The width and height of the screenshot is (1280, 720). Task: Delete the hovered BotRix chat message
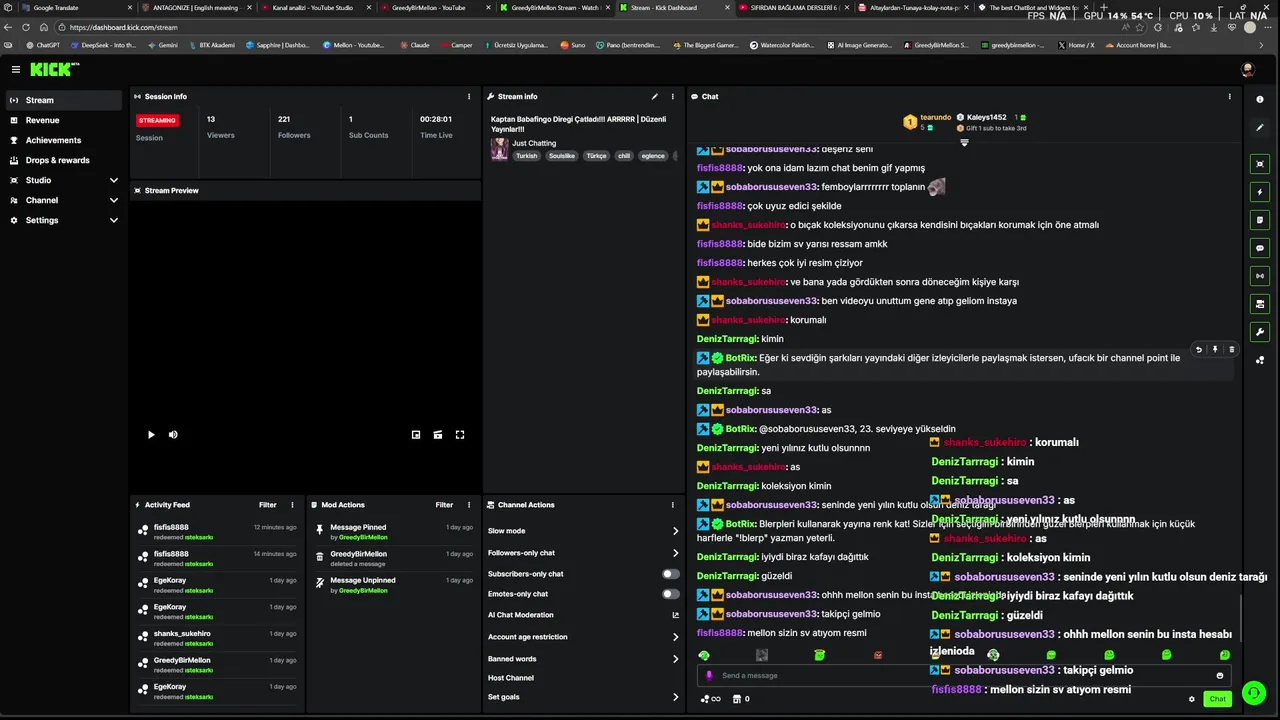click(x=1231, y=350)
